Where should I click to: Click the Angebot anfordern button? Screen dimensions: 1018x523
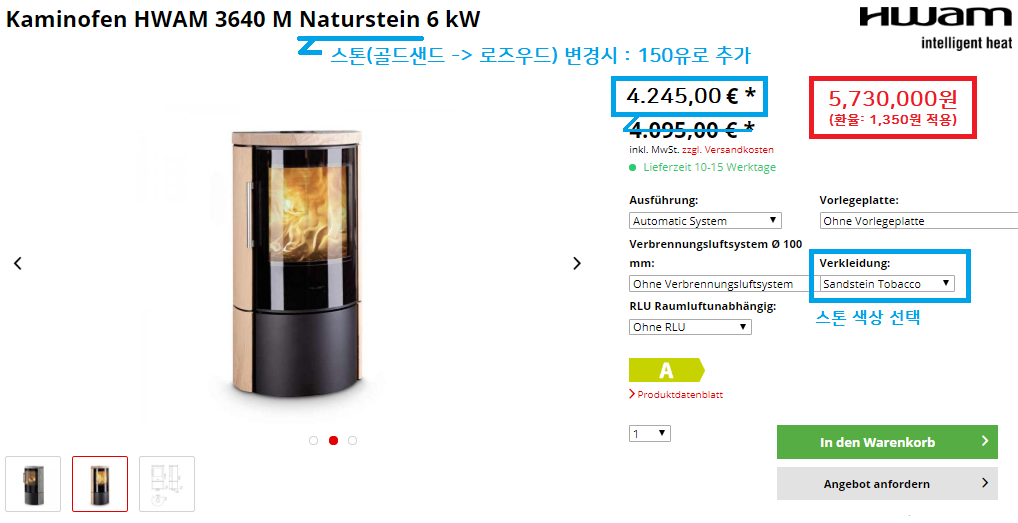pos(887,484)
